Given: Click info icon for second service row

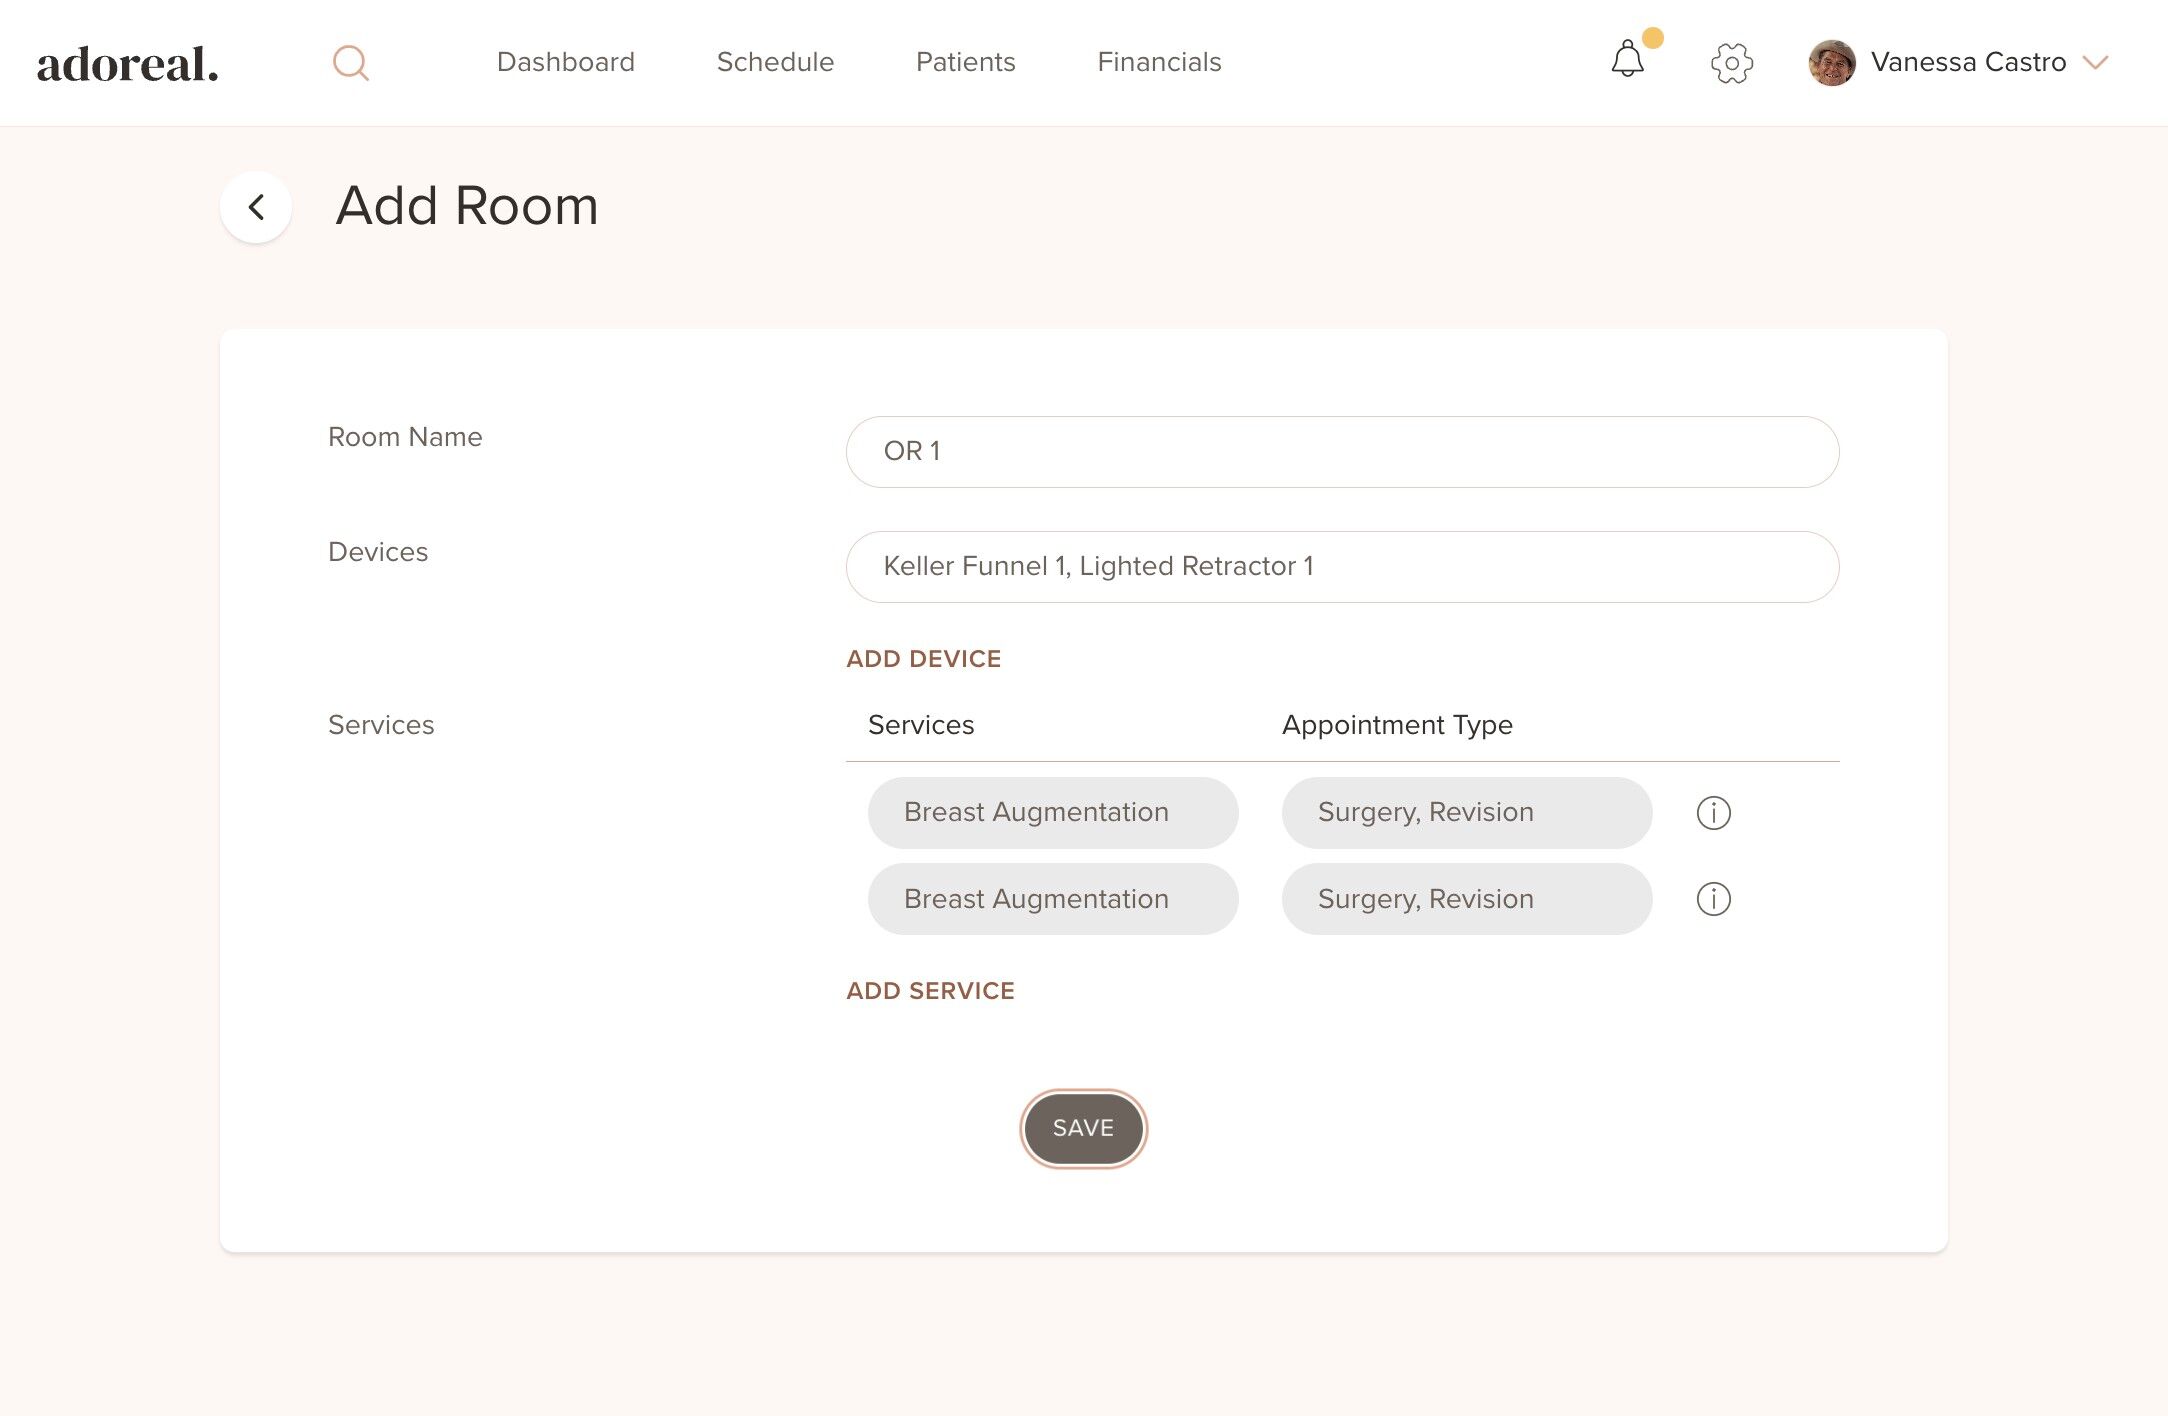Looking at the screenshot, I should [x=1713, y=899].
